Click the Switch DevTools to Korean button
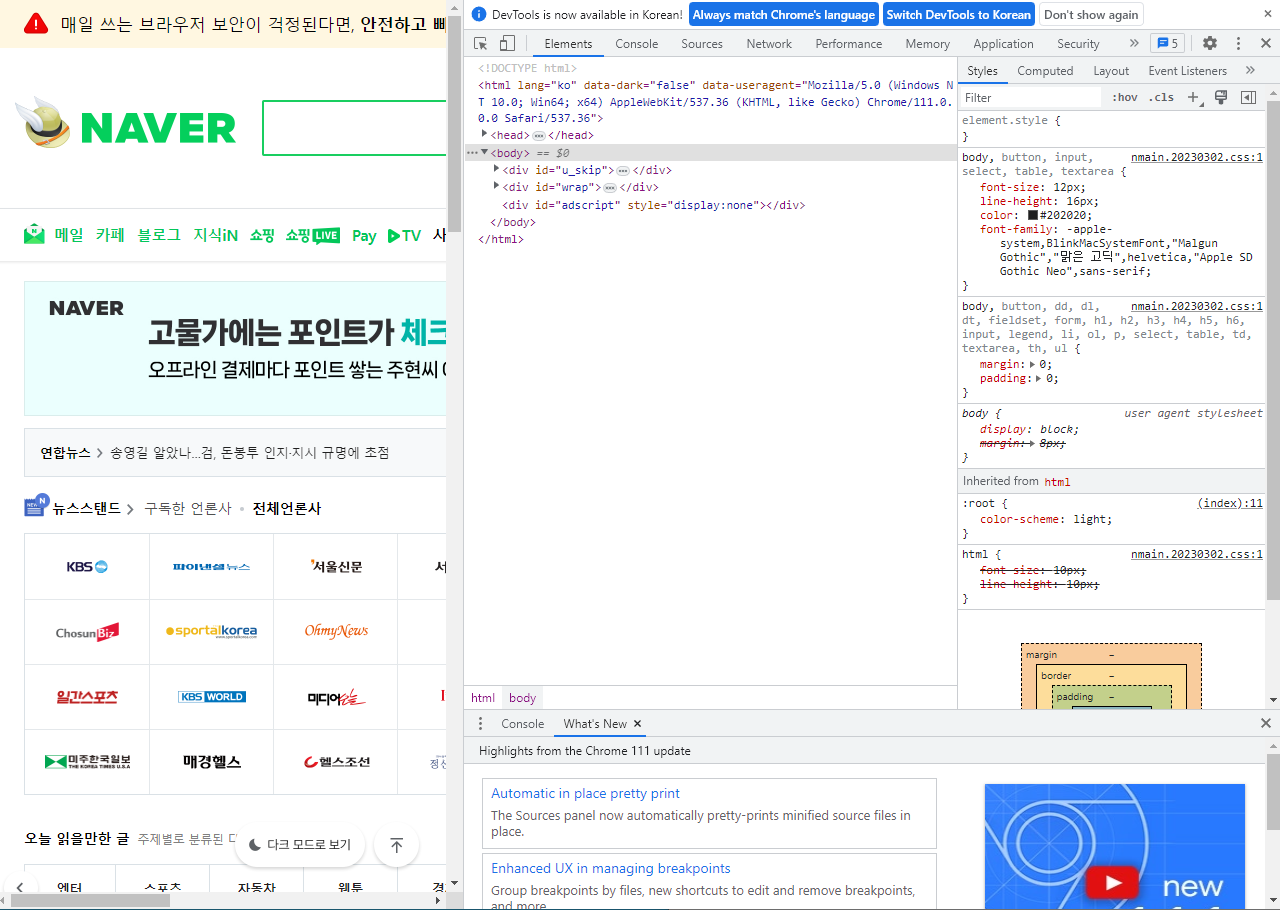Image resolution: width=1280 pixels, height=910 pixels. [x=957, y=14]
